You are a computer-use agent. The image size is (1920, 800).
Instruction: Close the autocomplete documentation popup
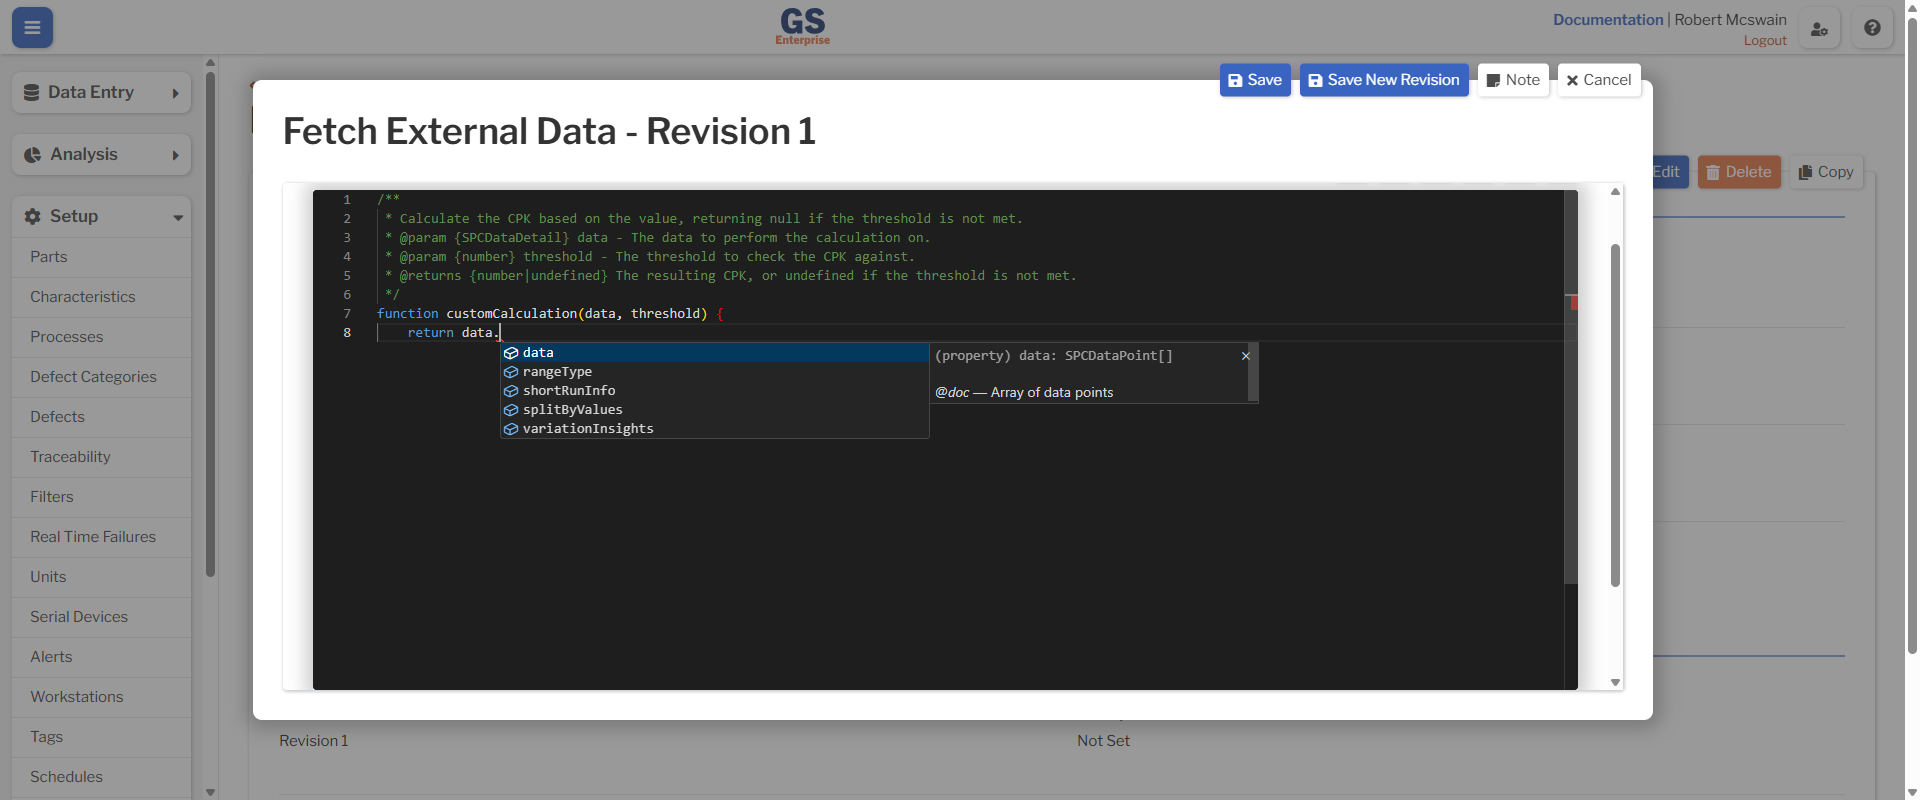tap(1246, 356)
